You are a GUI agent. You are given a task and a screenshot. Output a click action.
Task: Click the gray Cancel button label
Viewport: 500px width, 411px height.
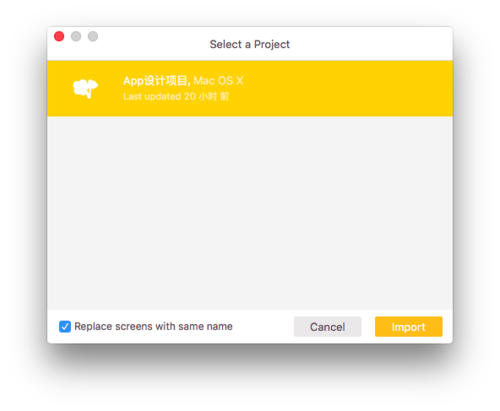pyautogui.click(x=327, y=327)
